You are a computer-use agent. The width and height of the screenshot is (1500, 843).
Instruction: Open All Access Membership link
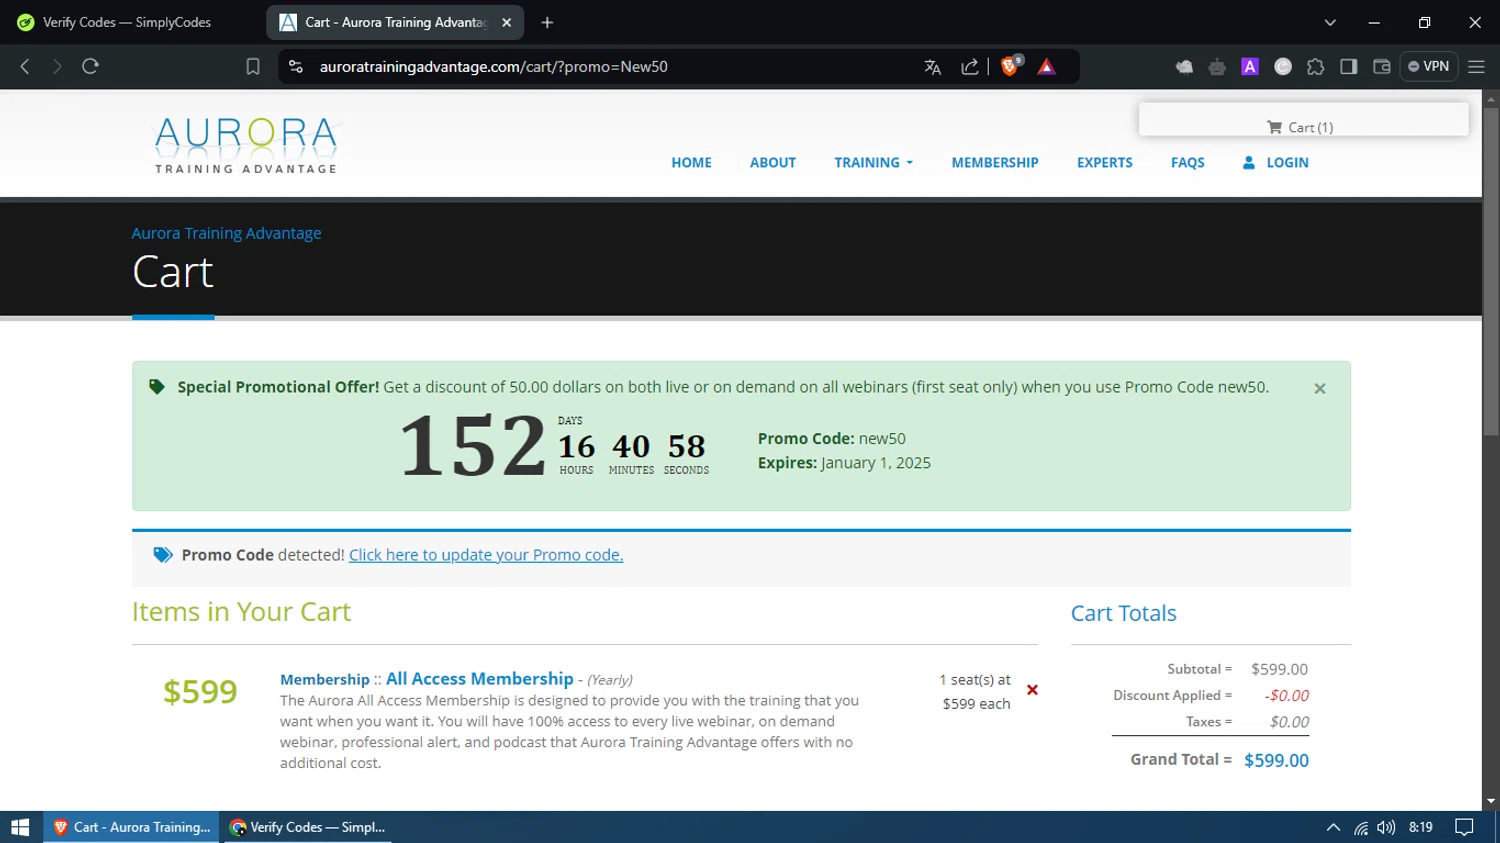[x=480, y=679]
